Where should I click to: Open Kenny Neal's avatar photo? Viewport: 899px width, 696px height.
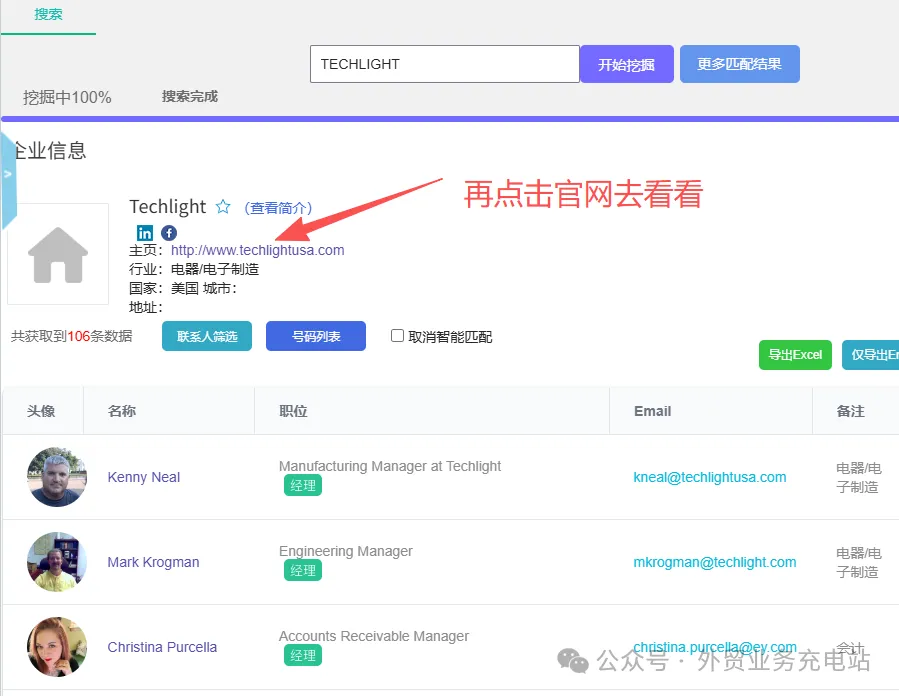click(57, 477)
